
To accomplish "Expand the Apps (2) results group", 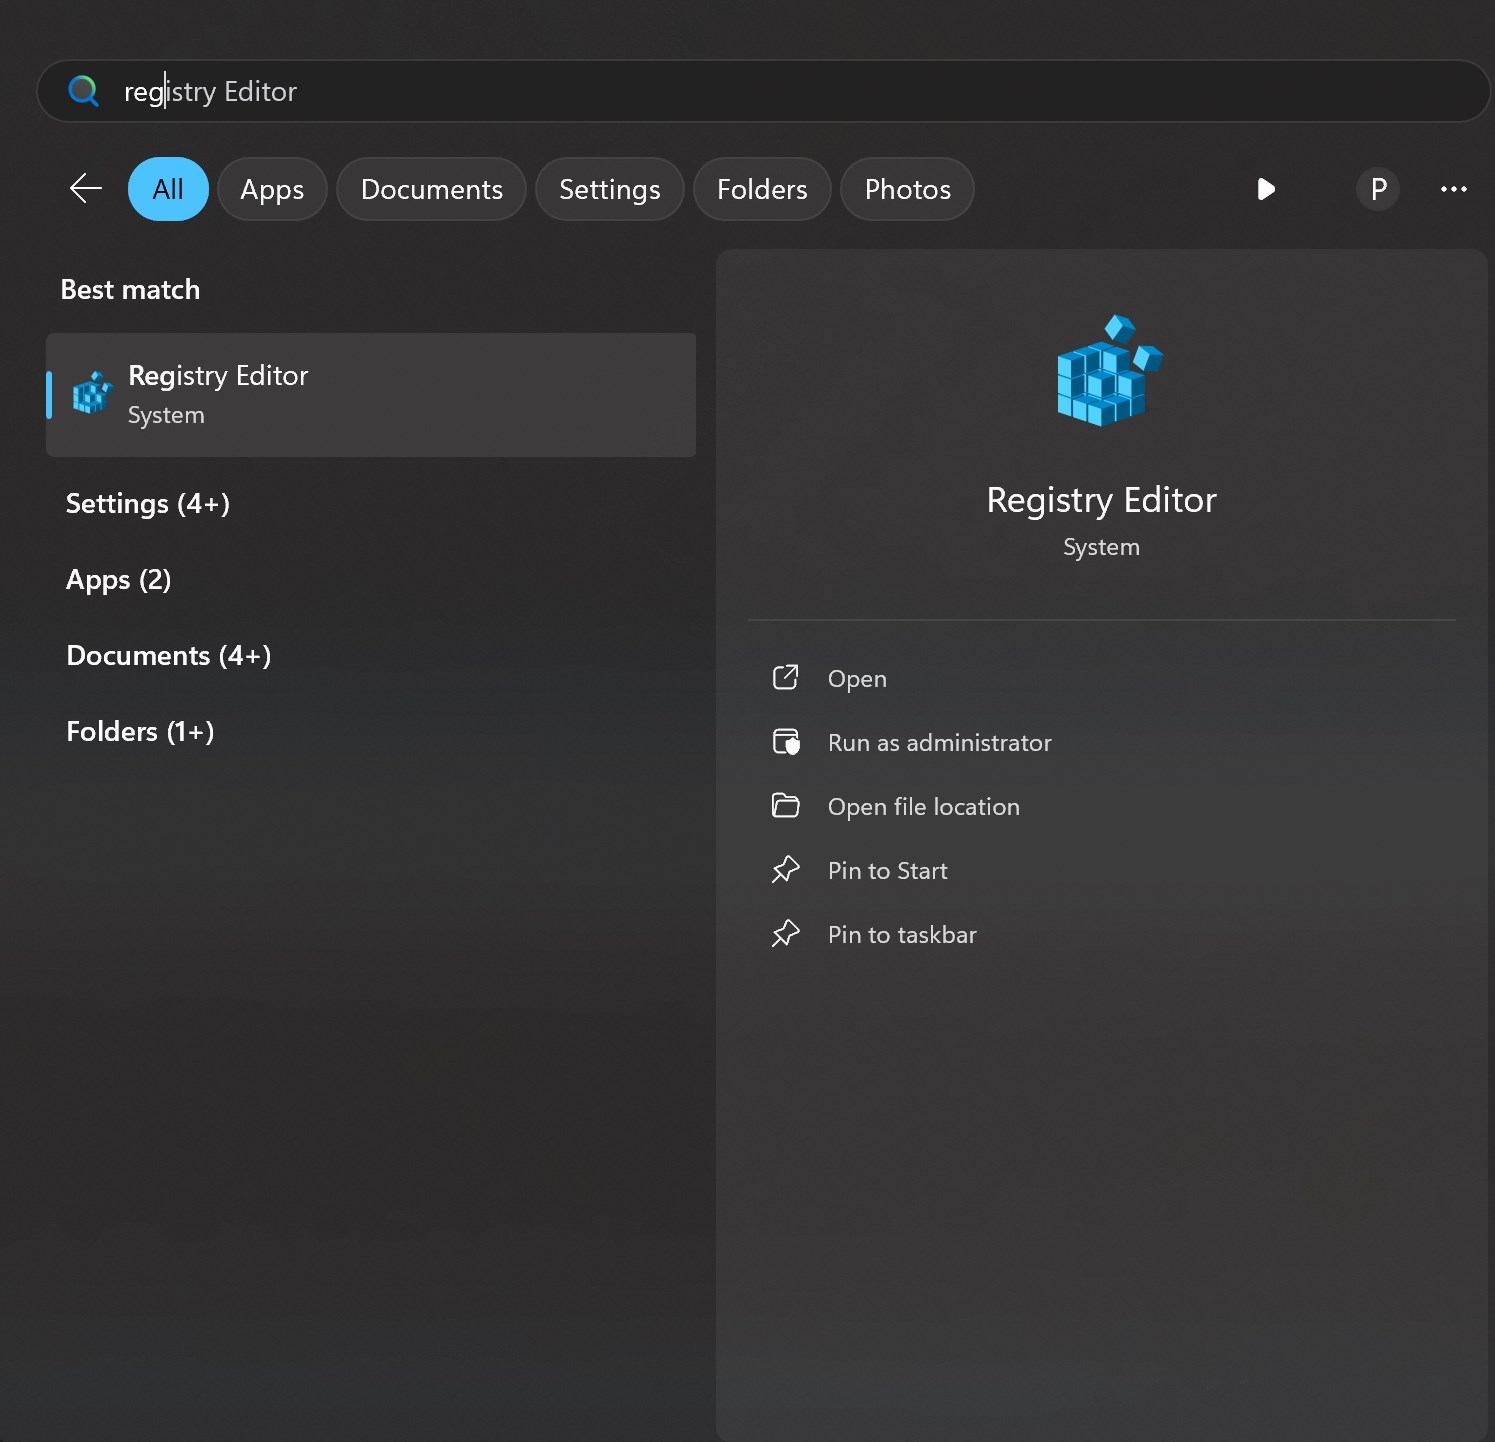I will point(119,579).
